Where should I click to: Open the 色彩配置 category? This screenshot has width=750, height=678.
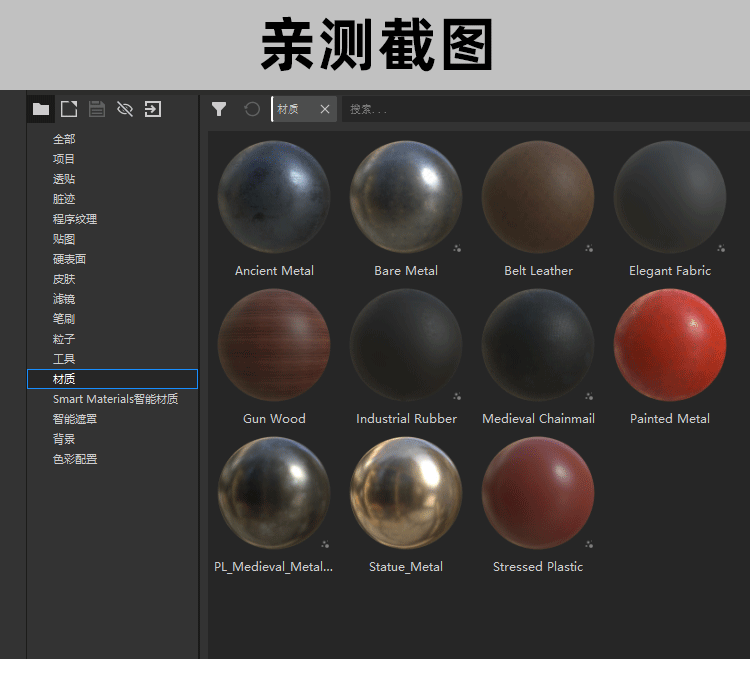75,459
